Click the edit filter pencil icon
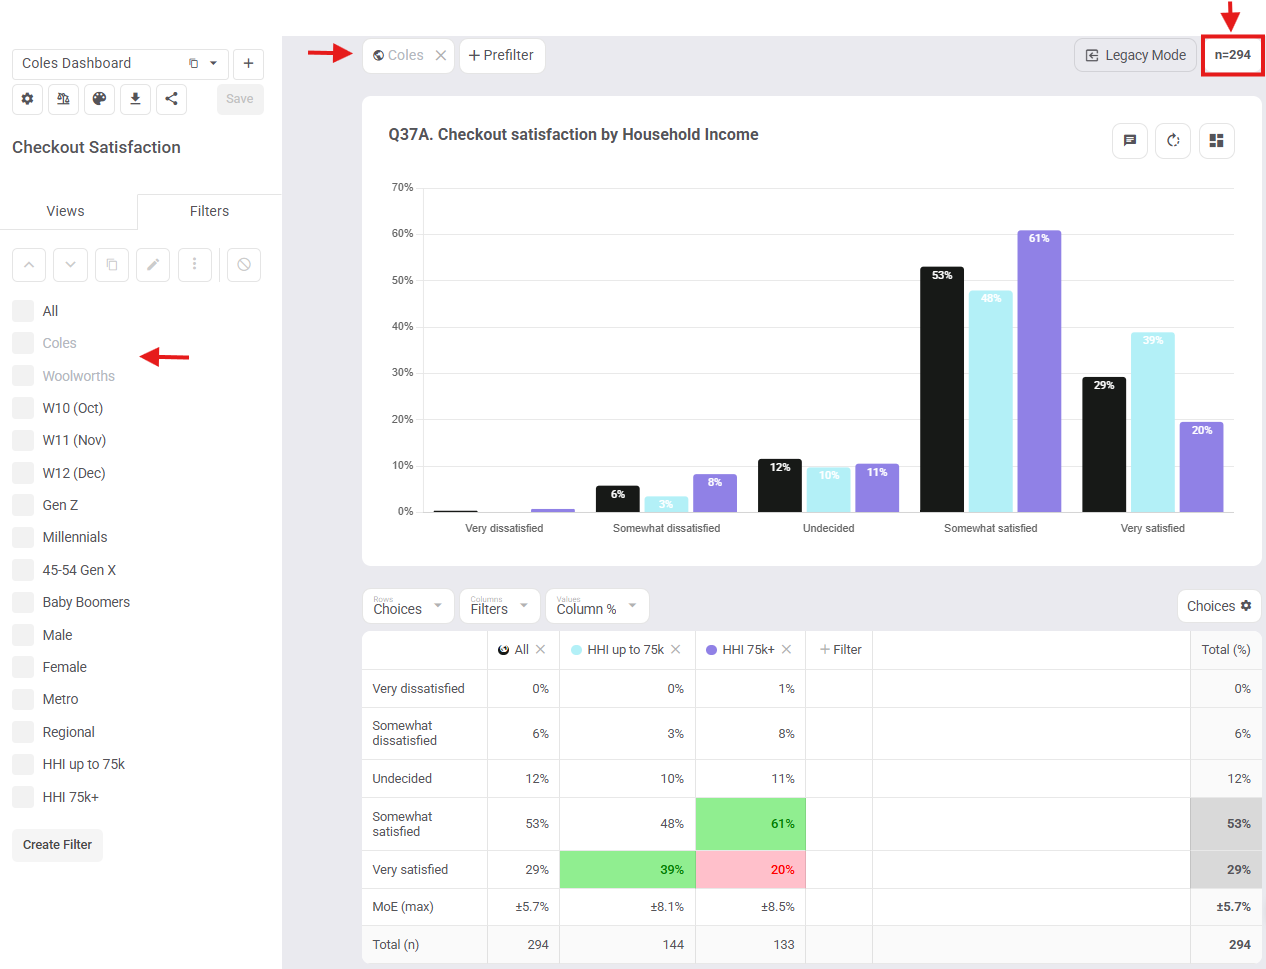Screen dimensions: 1266x969 point(153,265)
